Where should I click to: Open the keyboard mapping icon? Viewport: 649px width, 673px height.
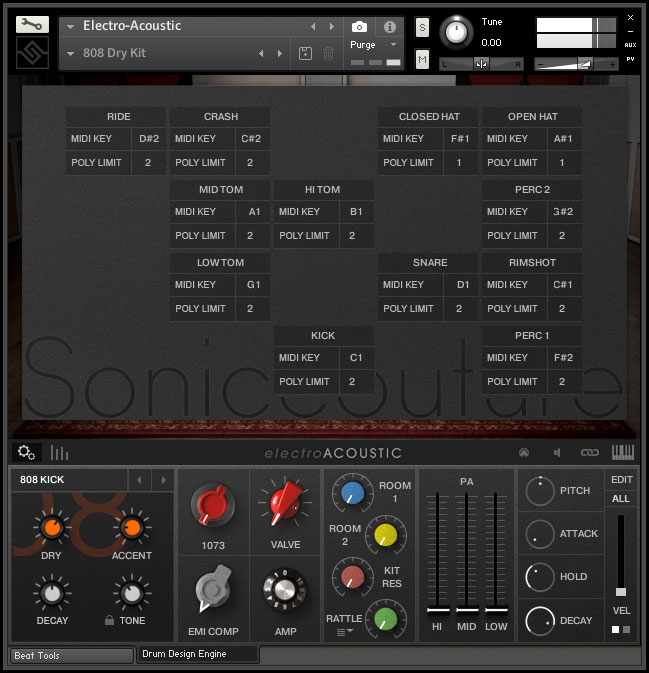(x=622, y=452)
